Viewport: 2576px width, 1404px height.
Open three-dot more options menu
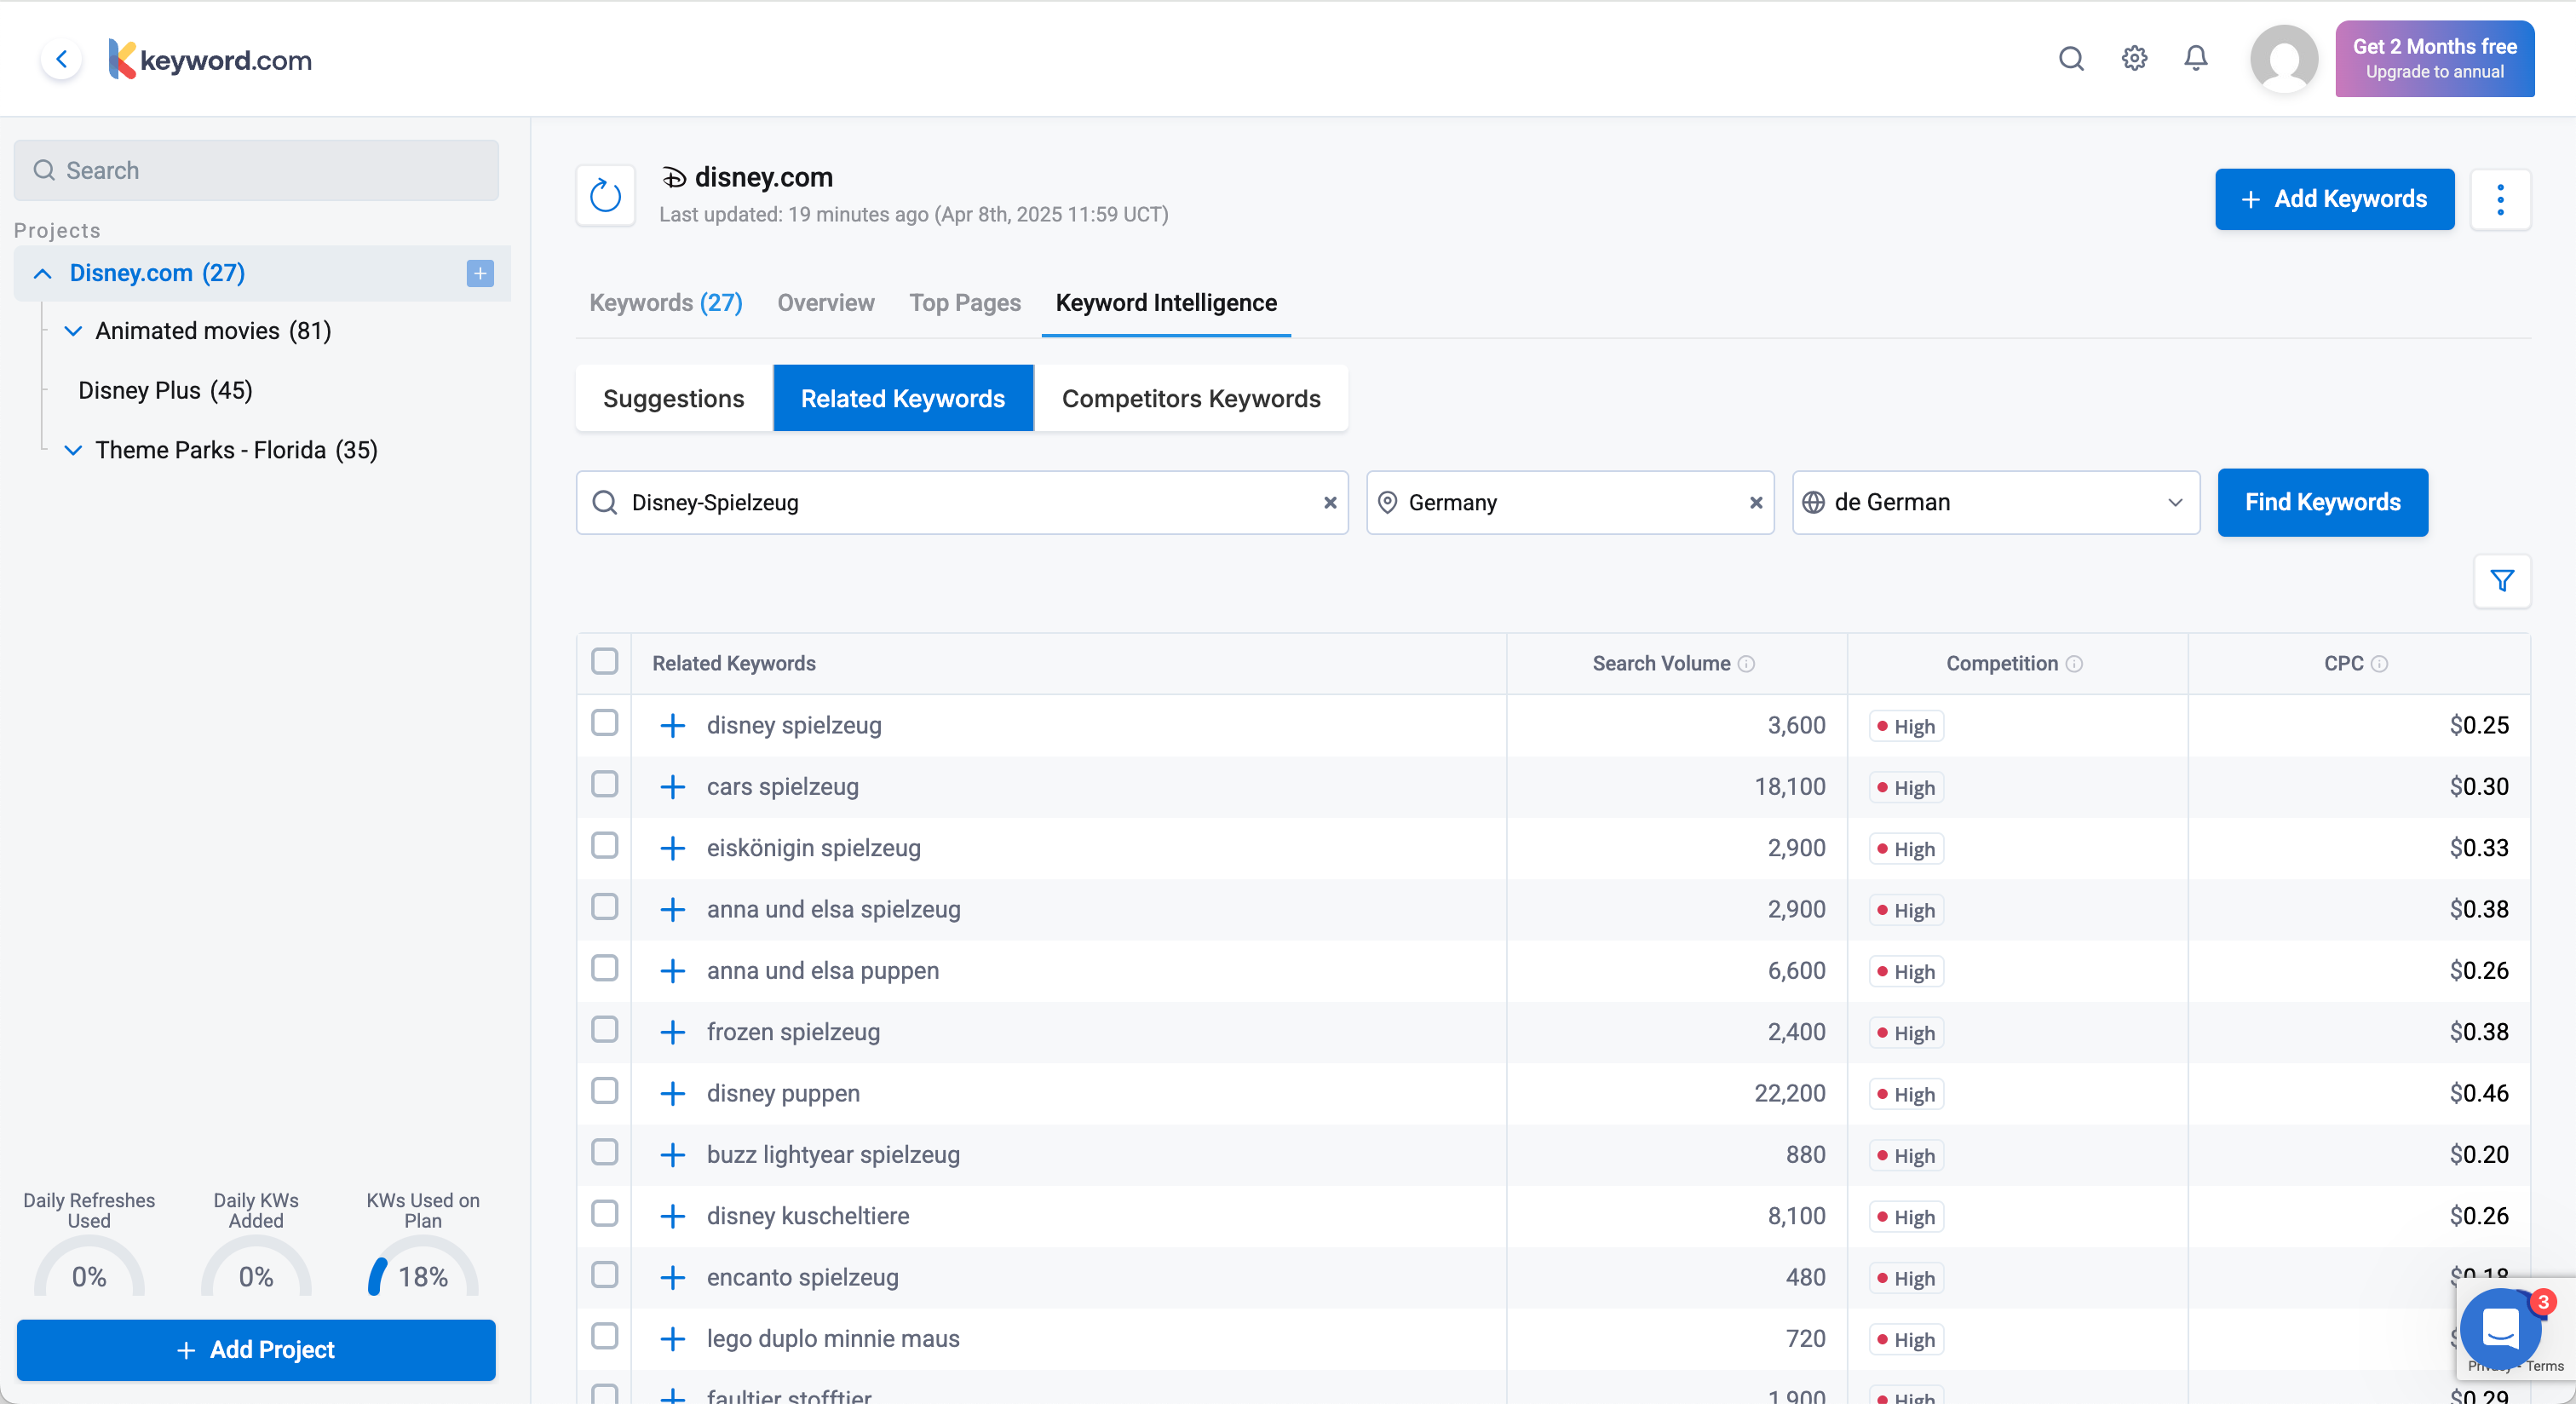[2500, 199]
